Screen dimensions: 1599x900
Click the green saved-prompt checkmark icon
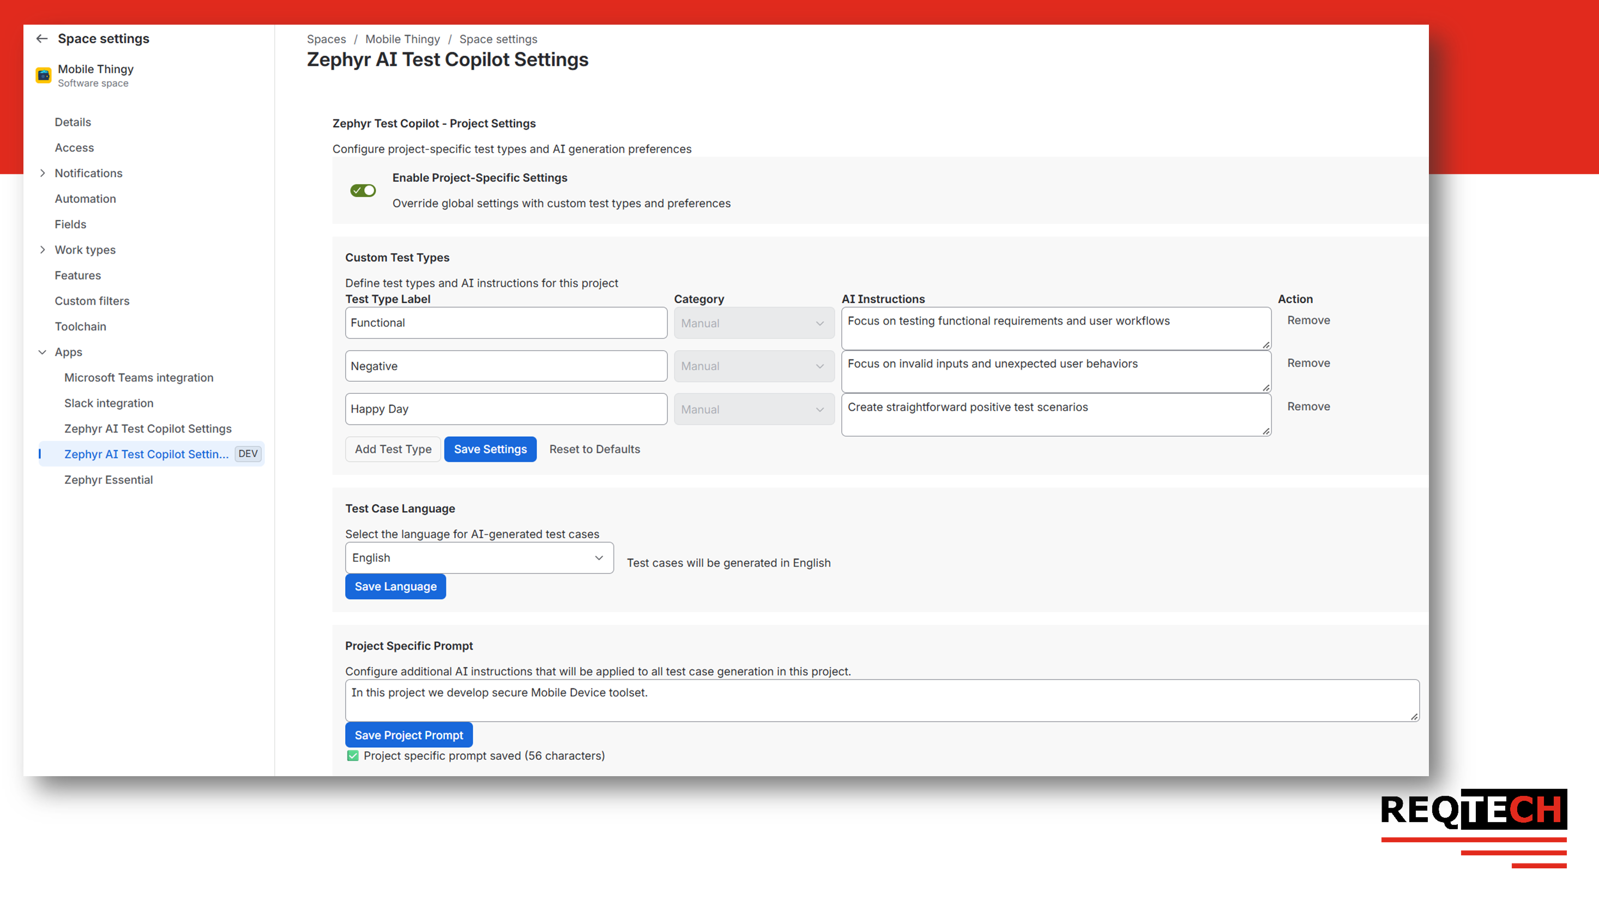pyautogui.click(x=353, y=756)
